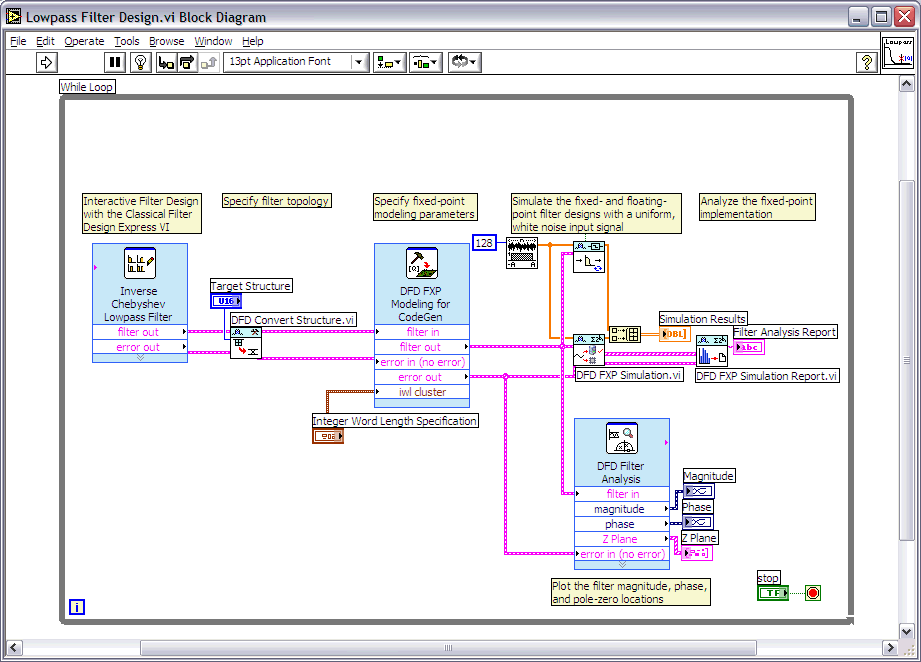Click the Run arrow button
The image size is (921, 662).
(x=47, y=62)
